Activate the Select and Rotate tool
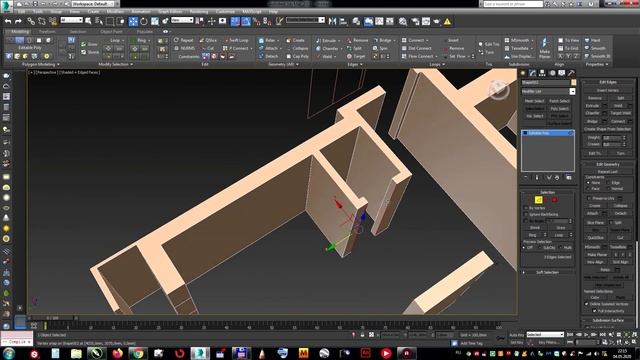The height and width of the screenshot is (360, 640). pyautogui.click(x=144, y=21)
